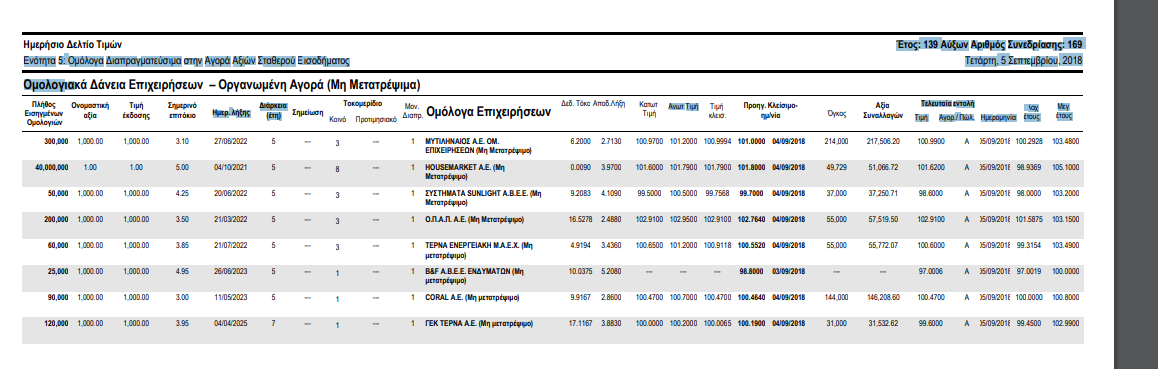The width and height of the screenshot is (1158, 369).
Task: Click the previous close '102.7640'
Action: pos(751,219)
